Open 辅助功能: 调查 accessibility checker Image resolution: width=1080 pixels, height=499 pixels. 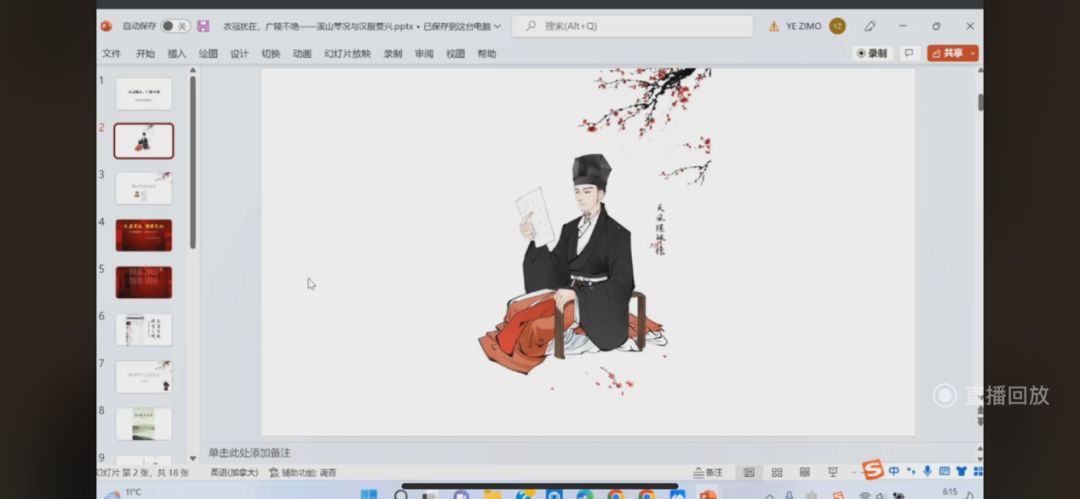point(303,473)
